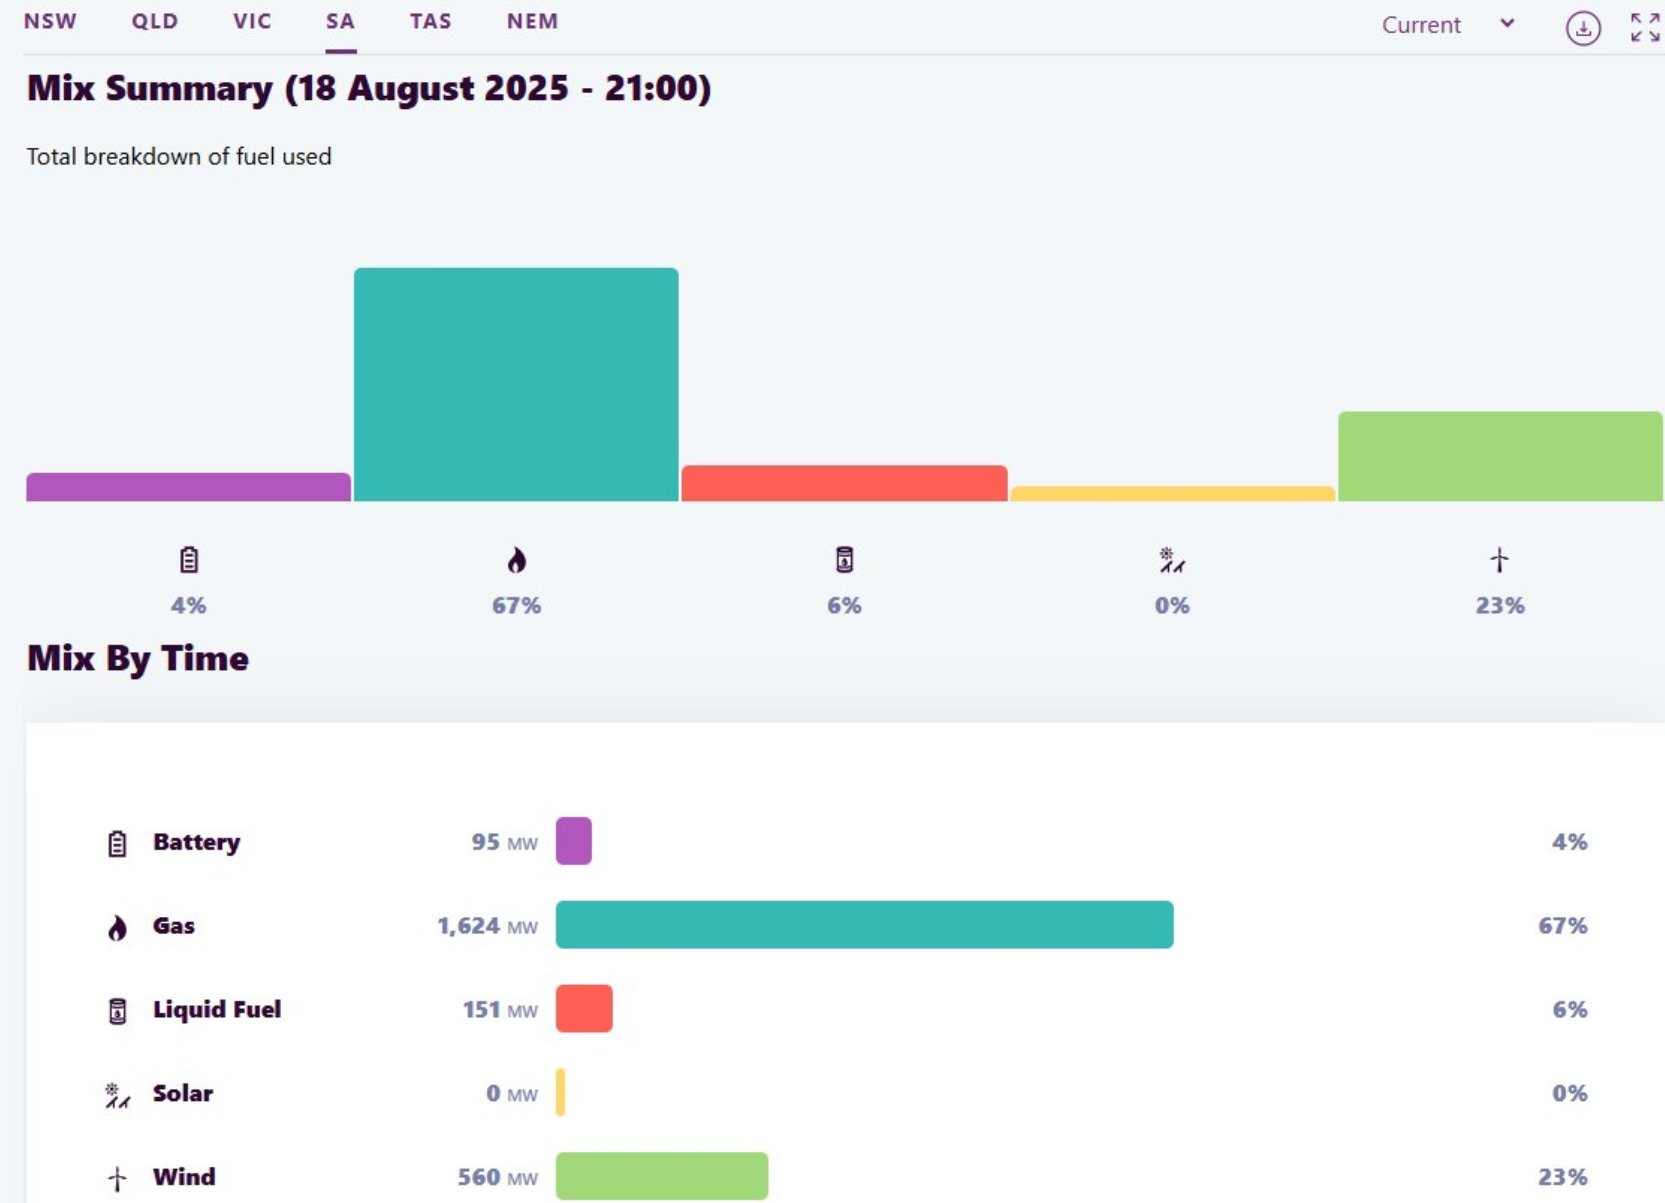Click the liquid fuel canister icon under the chart

844,560
